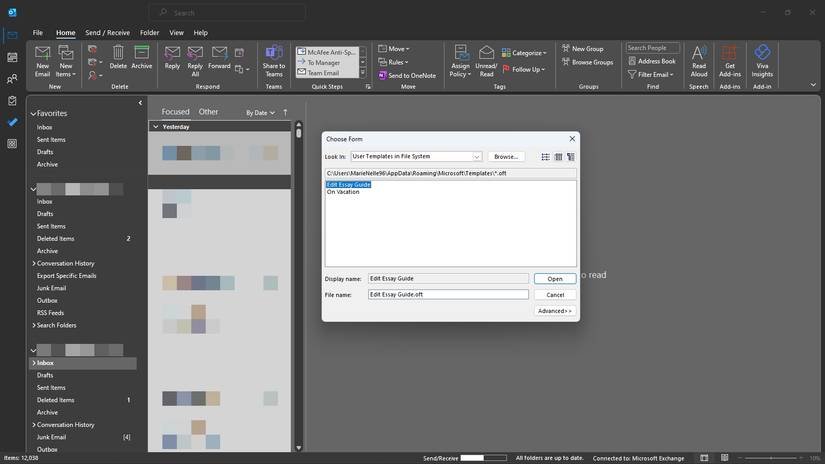Click New Group in ribbon
The width and height of the screenshot is (825, 464).
582,48
